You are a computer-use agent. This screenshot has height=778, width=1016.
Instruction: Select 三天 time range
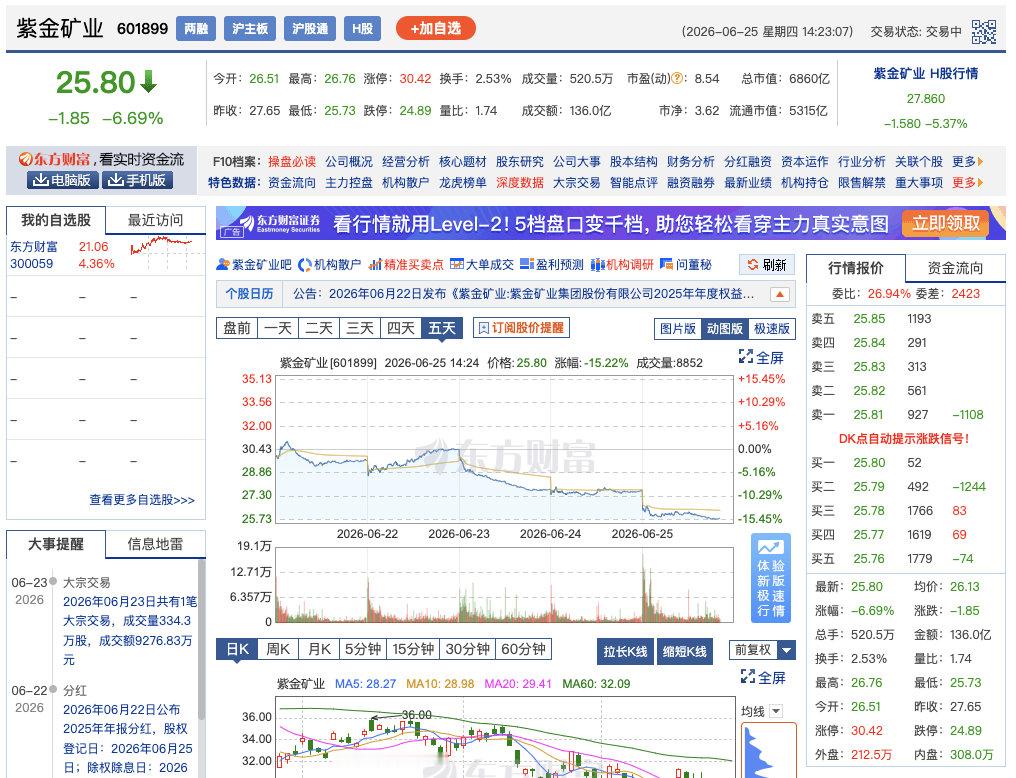(360, 328)
